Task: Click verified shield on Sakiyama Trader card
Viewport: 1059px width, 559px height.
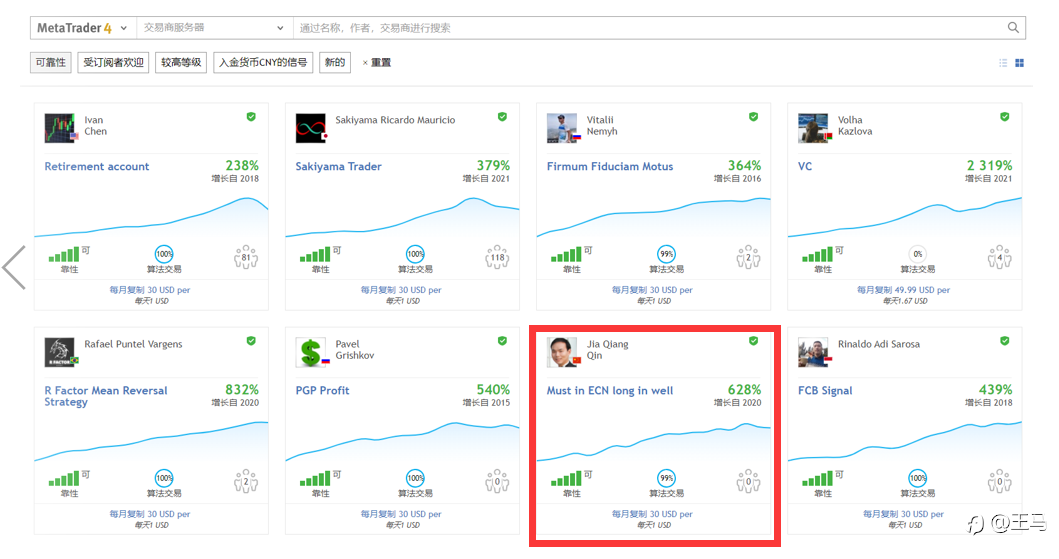Action: [502, 117]
